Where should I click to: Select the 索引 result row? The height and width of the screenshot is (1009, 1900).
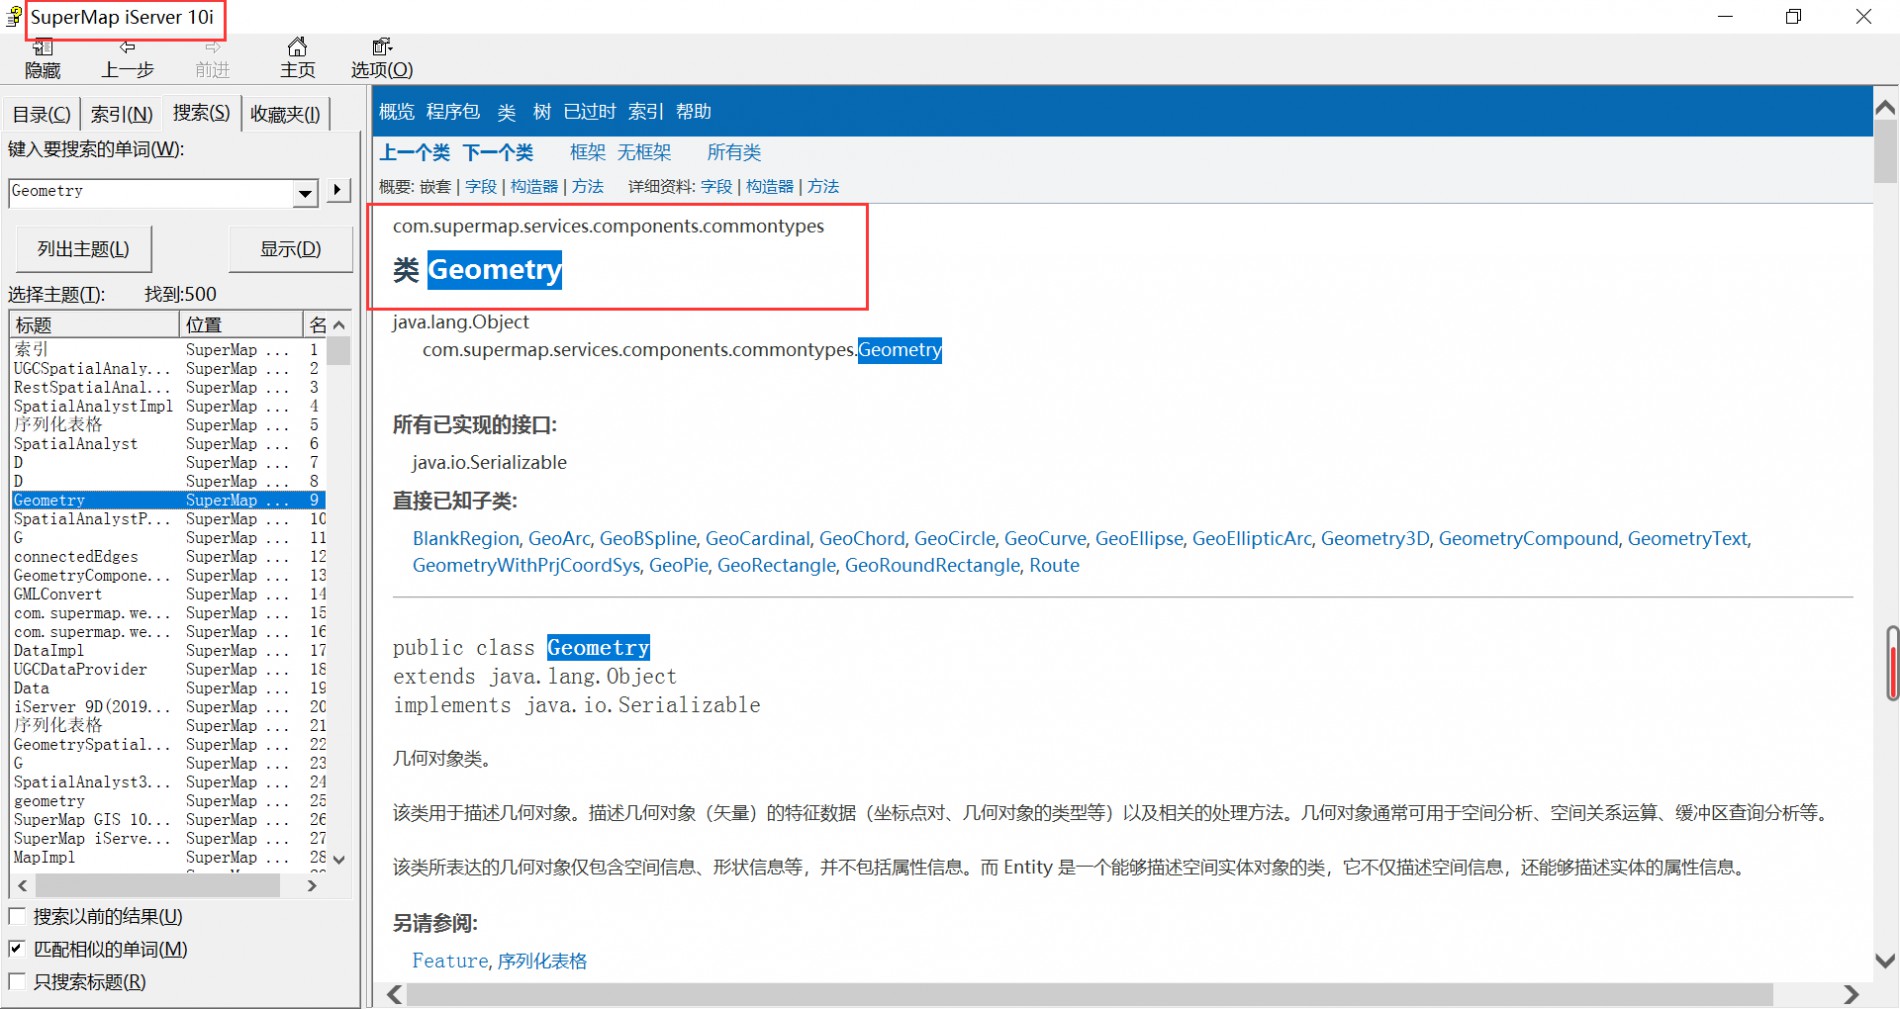coord(167,349)
